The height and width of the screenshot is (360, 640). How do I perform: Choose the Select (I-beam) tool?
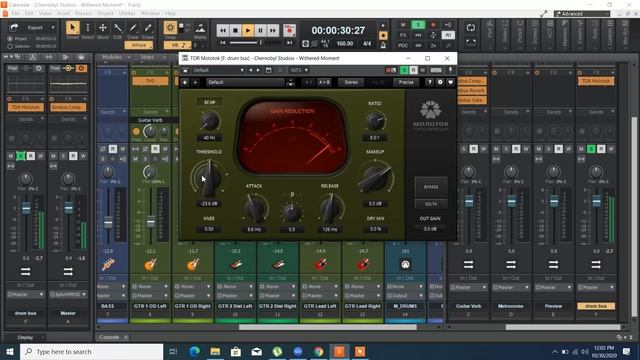click(x=87, y=28)
